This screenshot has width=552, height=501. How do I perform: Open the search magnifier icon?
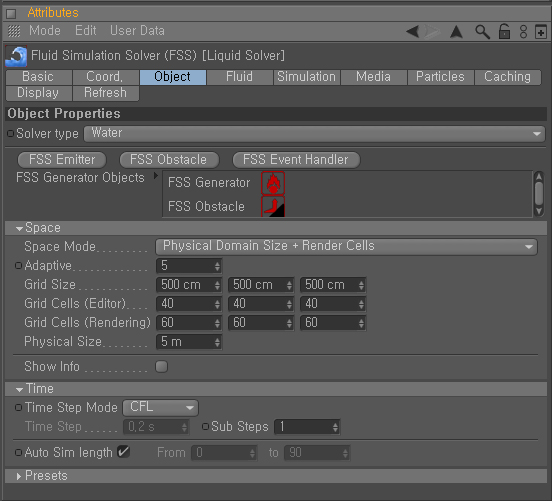click(x=482, y=32)
